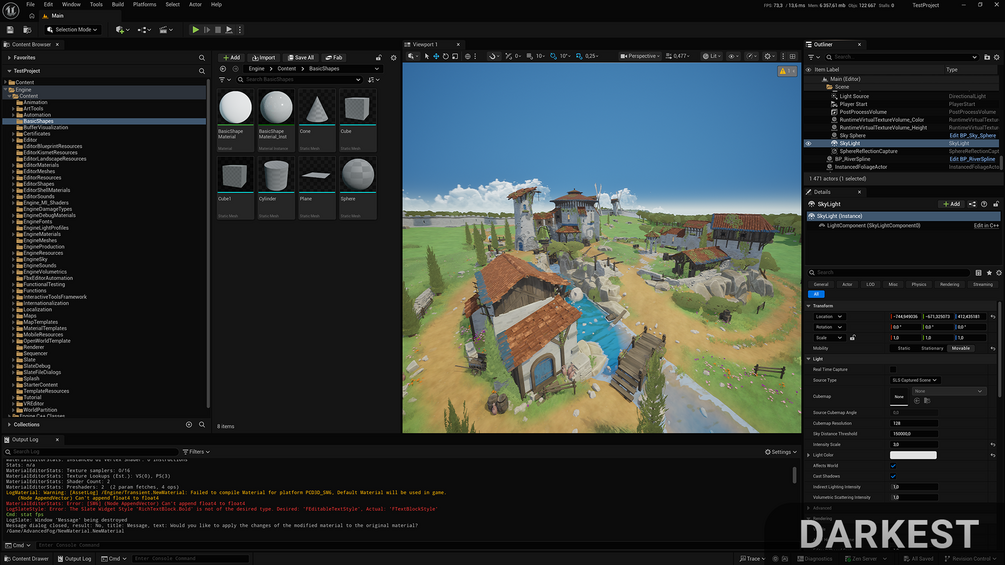This screenshot has width=1005, height=565.
Task: Open the Perspective view mode dropdown
Action: pyautogui.click(x=640, y=56)
